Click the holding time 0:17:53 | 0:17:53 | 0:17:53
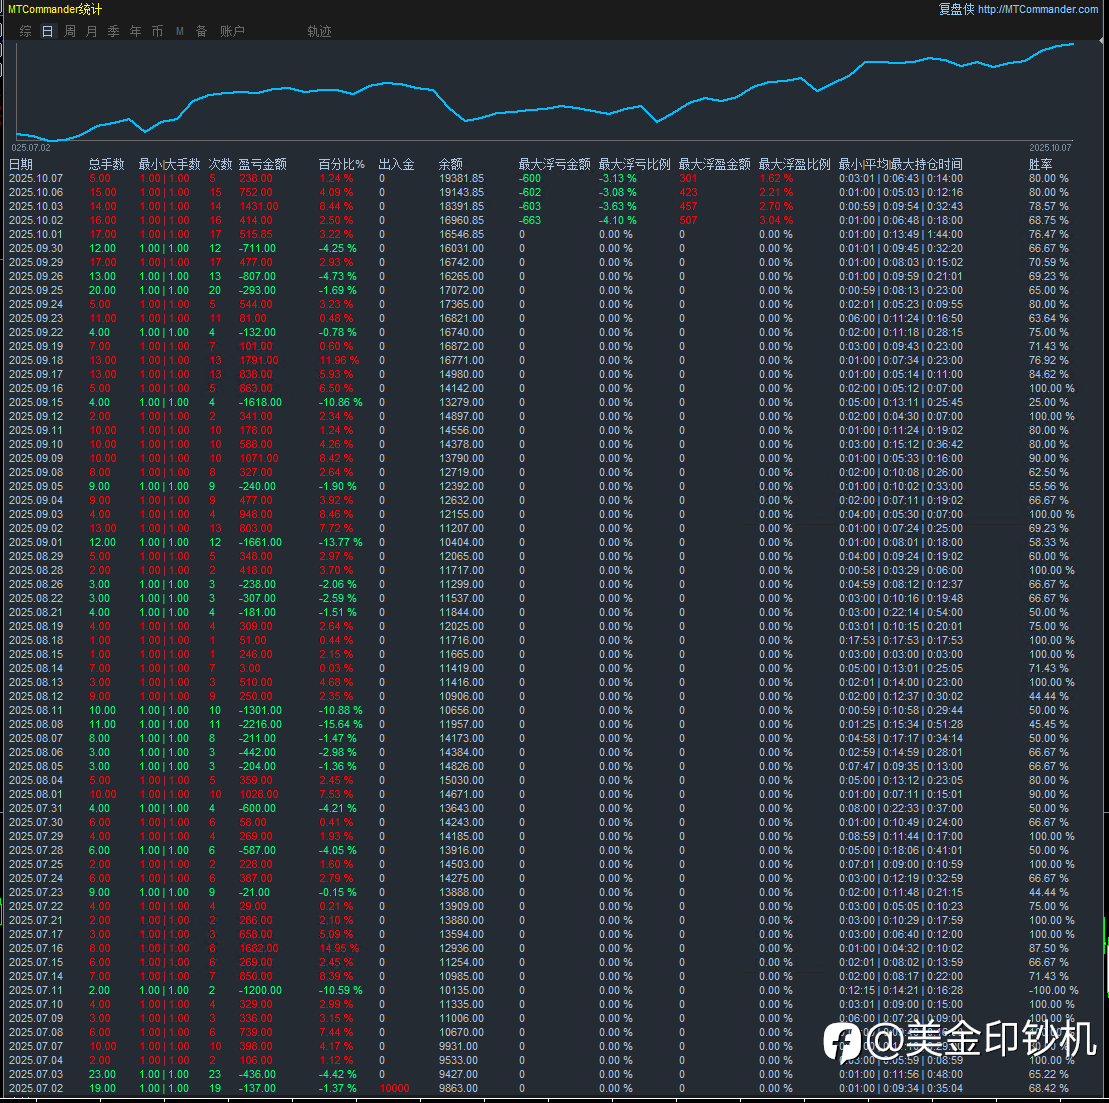Screen dimensions: 1109x1103 coord(900,640)
